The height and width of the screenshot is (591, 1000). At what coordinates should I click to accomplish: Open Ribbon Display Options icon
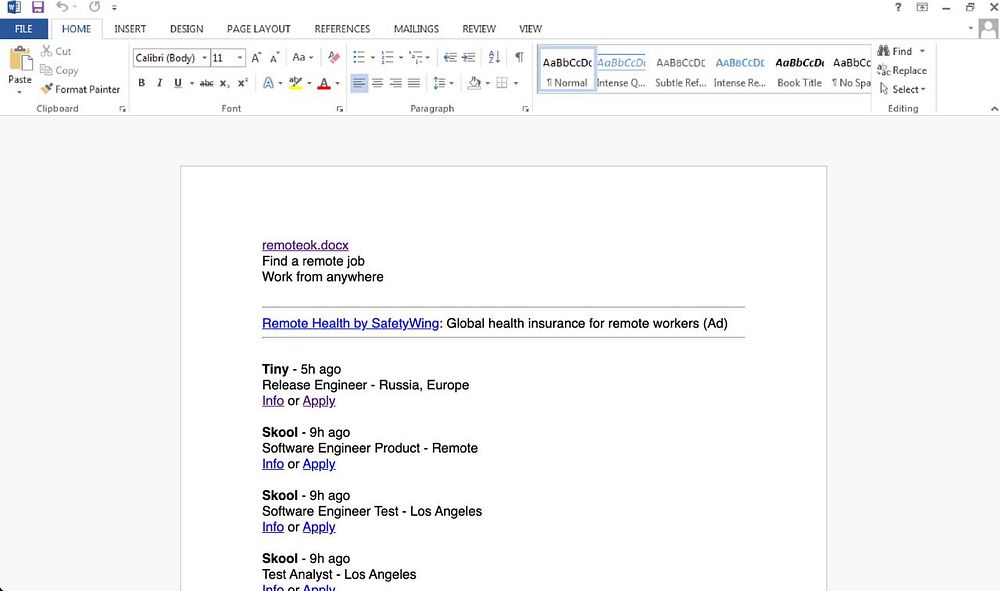point(922,8)
